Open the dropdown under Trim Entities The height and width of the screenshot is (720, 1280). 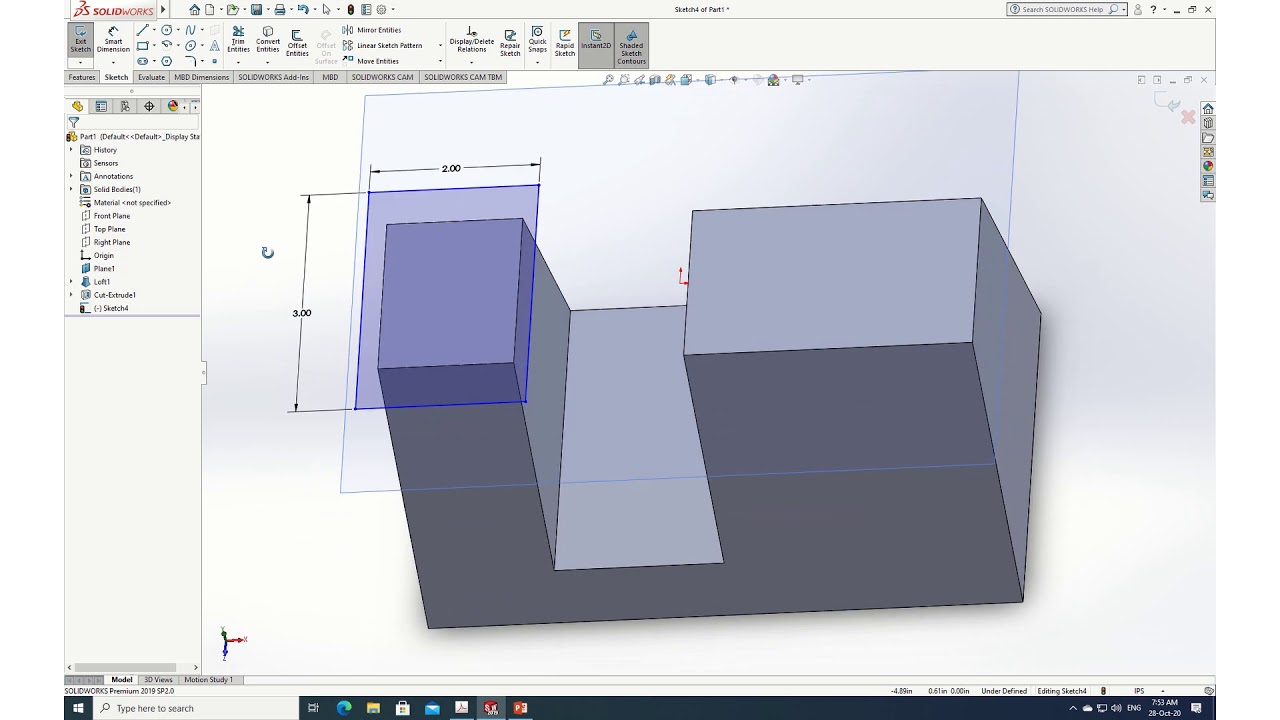[x=238, y=62]
